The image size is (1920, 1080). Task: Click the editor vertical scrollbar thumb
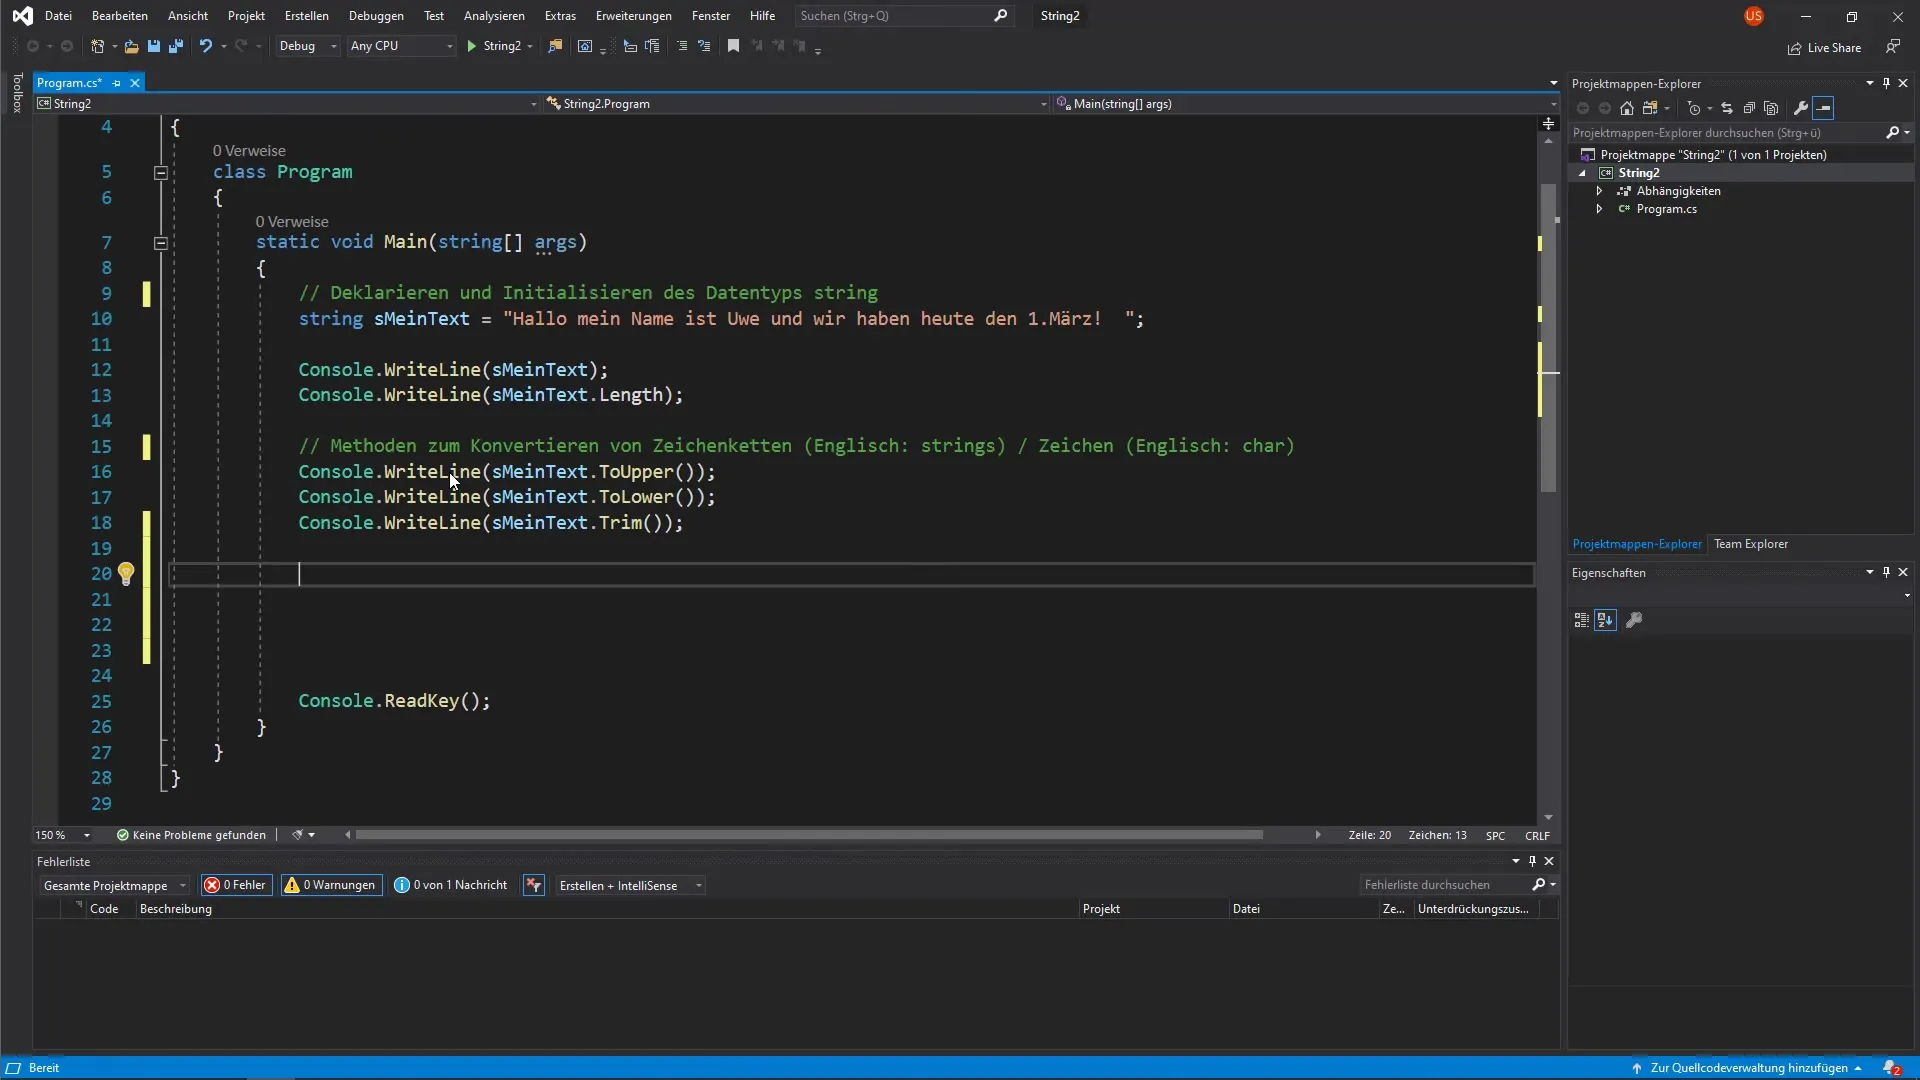pos(1548,337)
